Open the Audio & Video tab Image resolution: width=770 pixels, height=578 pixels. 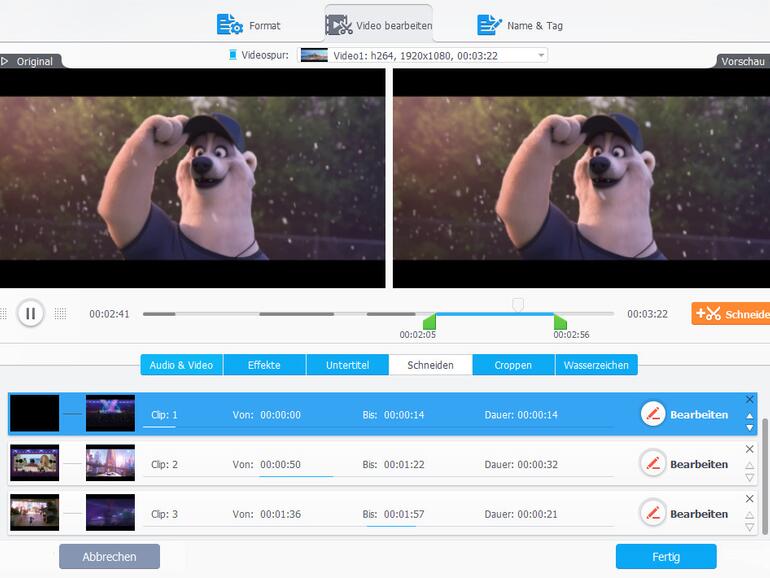point(181,365)
